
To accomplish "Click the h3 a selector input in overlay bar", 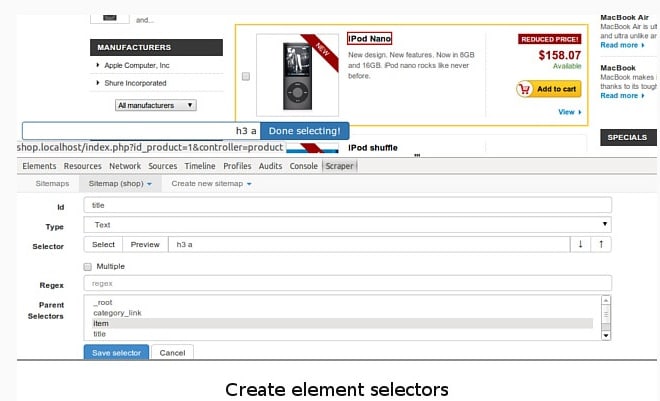I will [141, 131].
